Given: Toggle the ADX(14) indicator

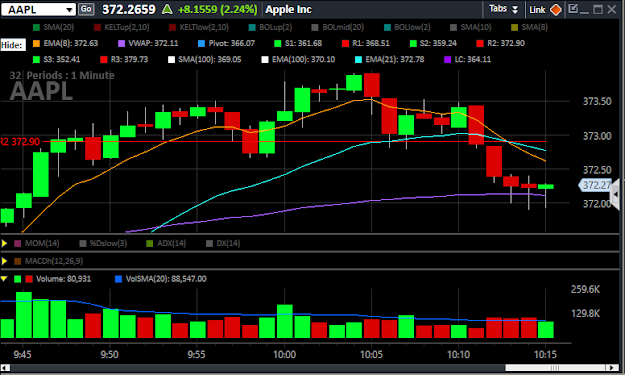Looking at the screenshot, I should click(166, 243).
